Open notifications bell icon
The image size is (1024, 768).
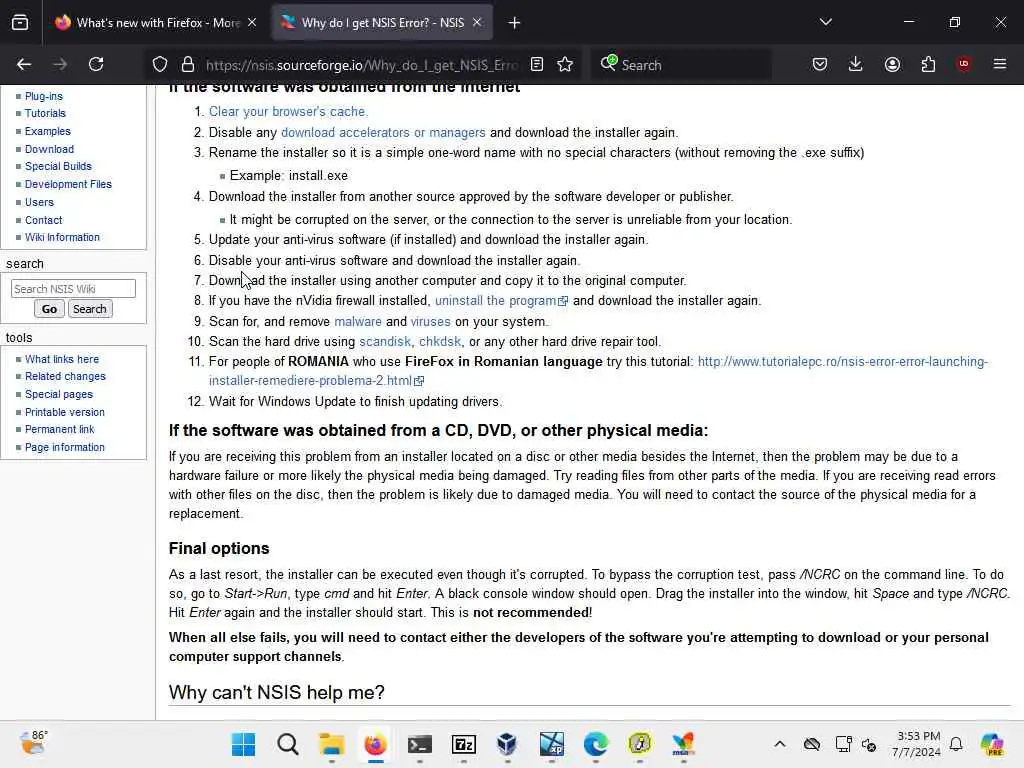pos(956,744)
